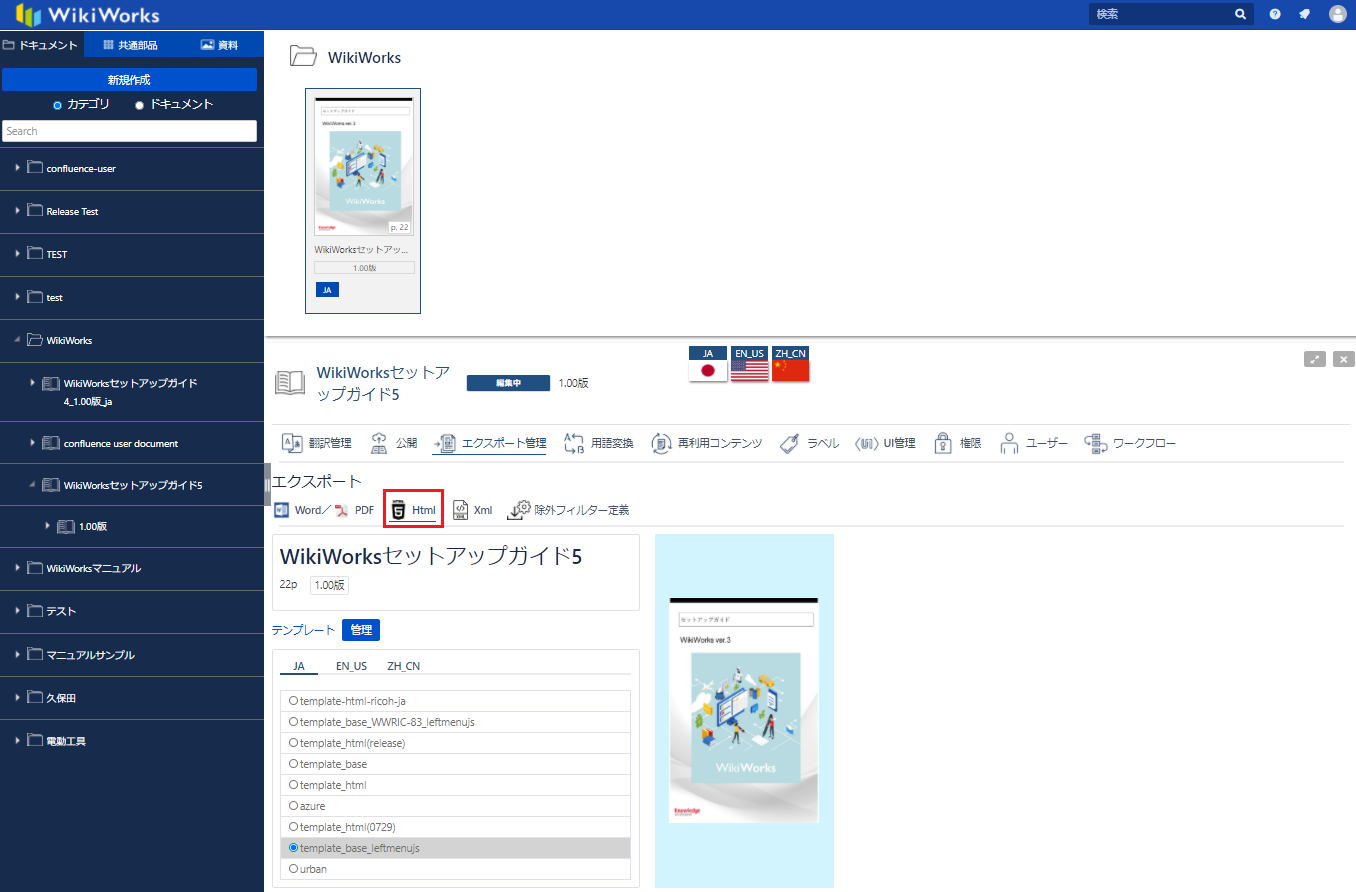Expand the confluence-user folder
This screenshot has width=1356, height=892.
pyautogui.click(x=17, y=168)
